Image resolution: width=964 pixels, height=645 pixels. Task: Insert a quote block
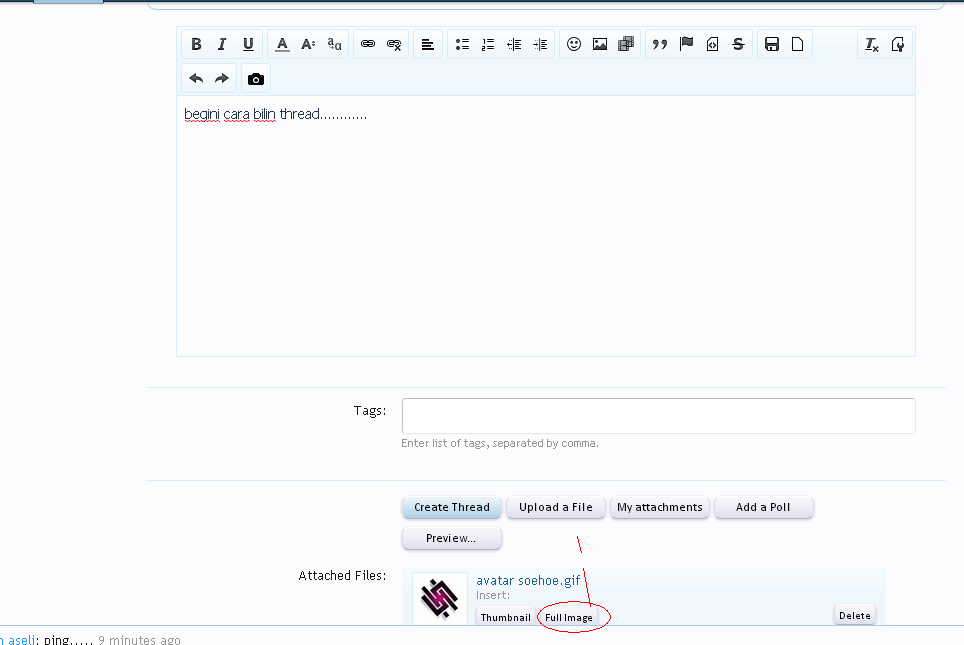coord(660,44)
